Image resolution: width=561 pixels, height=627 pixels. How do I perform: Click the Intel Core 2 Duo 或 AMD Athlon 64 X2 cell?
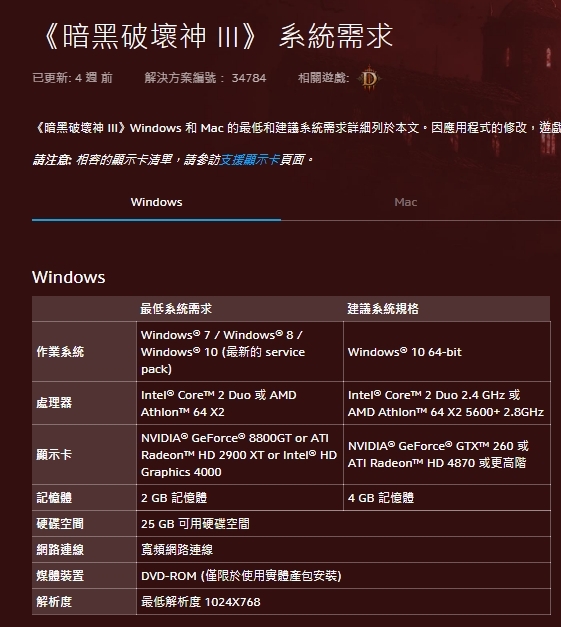(240, 403)
